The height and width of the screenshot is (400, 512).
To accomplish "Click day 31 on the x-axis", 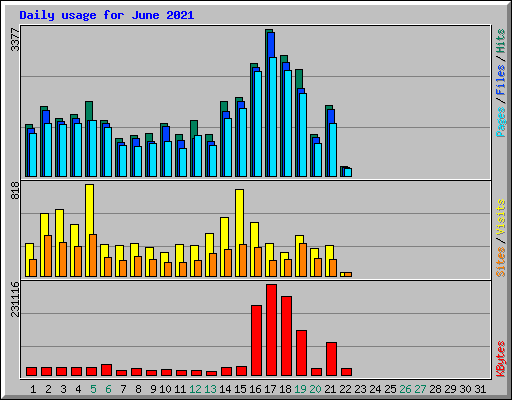I will point(480,389).
